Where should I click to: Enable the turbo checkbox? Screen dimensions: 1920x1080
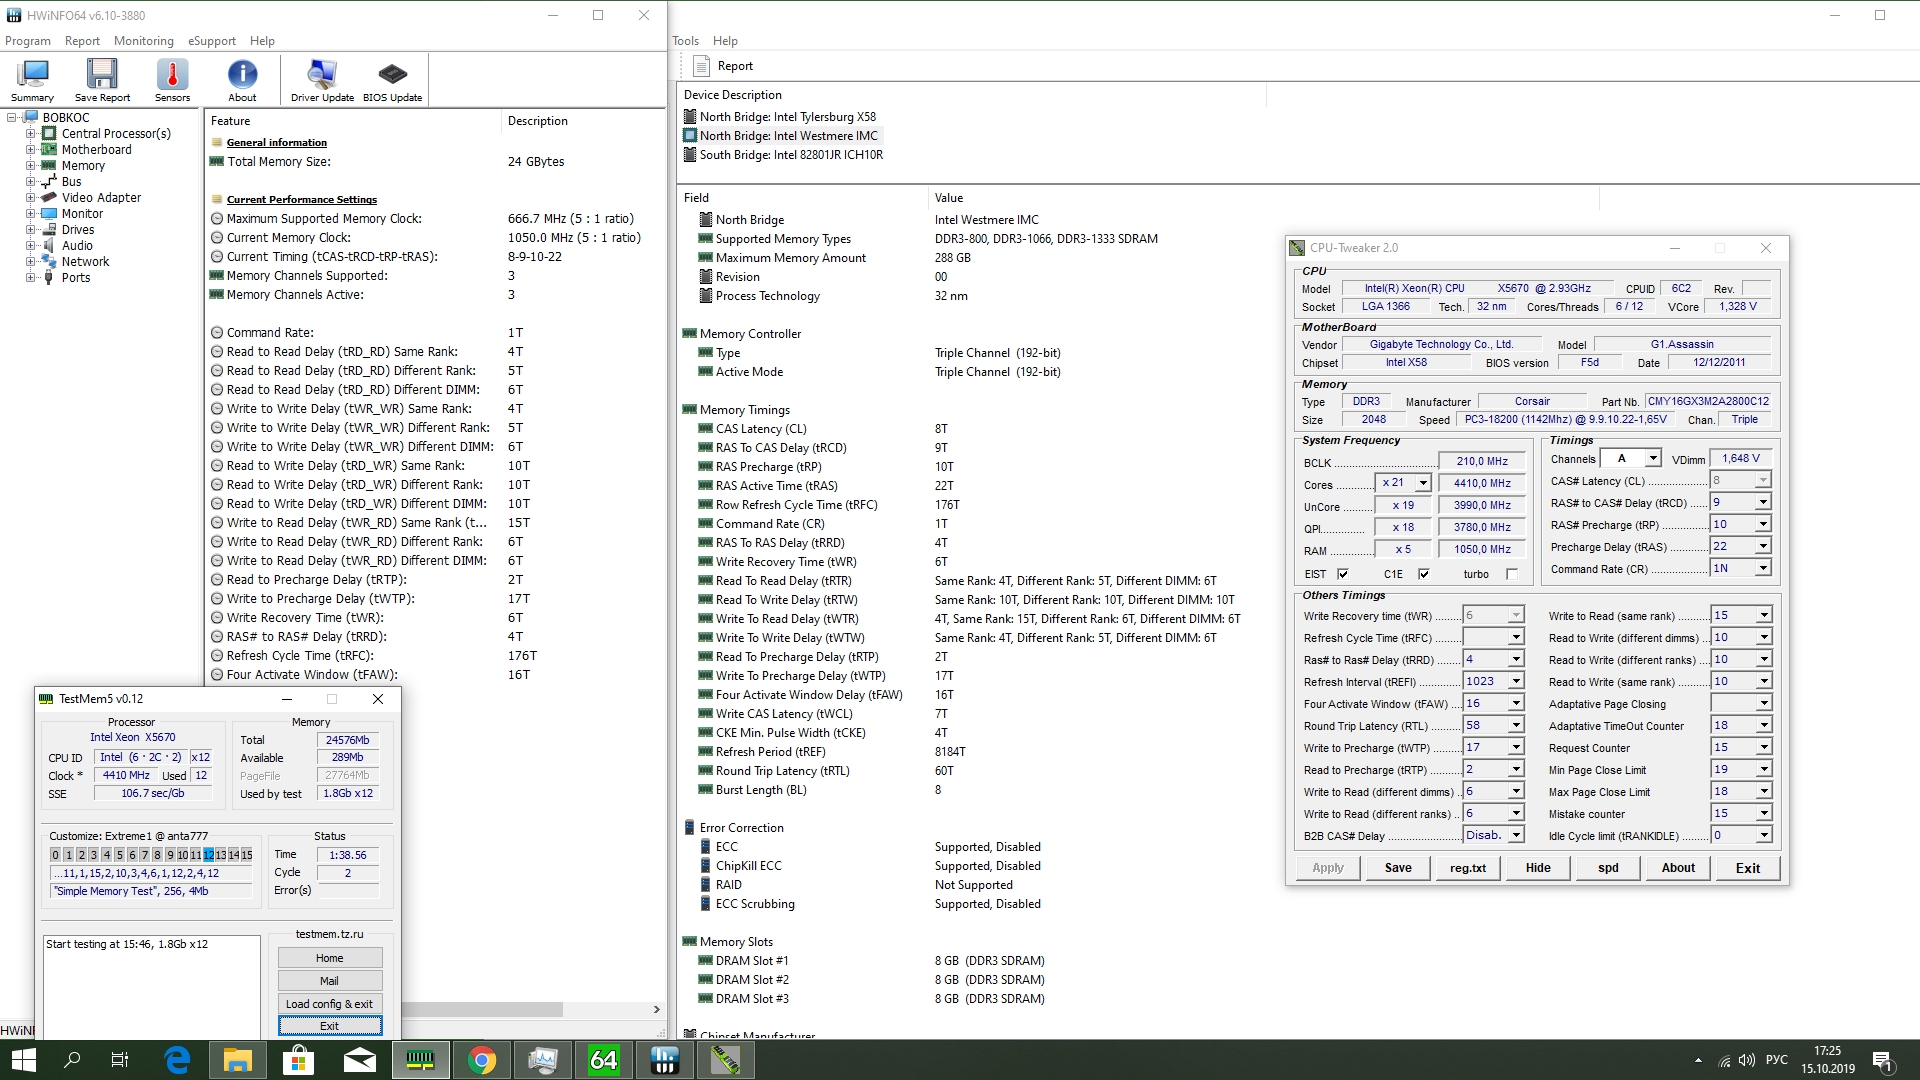click(1512, 574)
